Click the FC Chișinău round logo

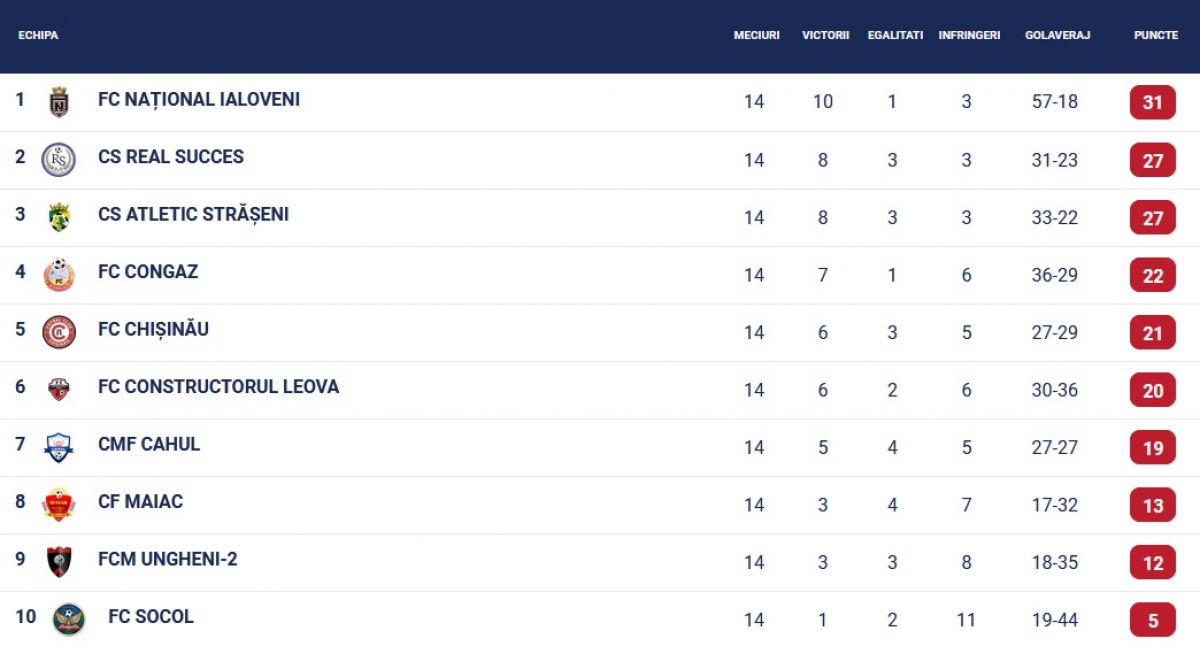(x=59, y=332)
